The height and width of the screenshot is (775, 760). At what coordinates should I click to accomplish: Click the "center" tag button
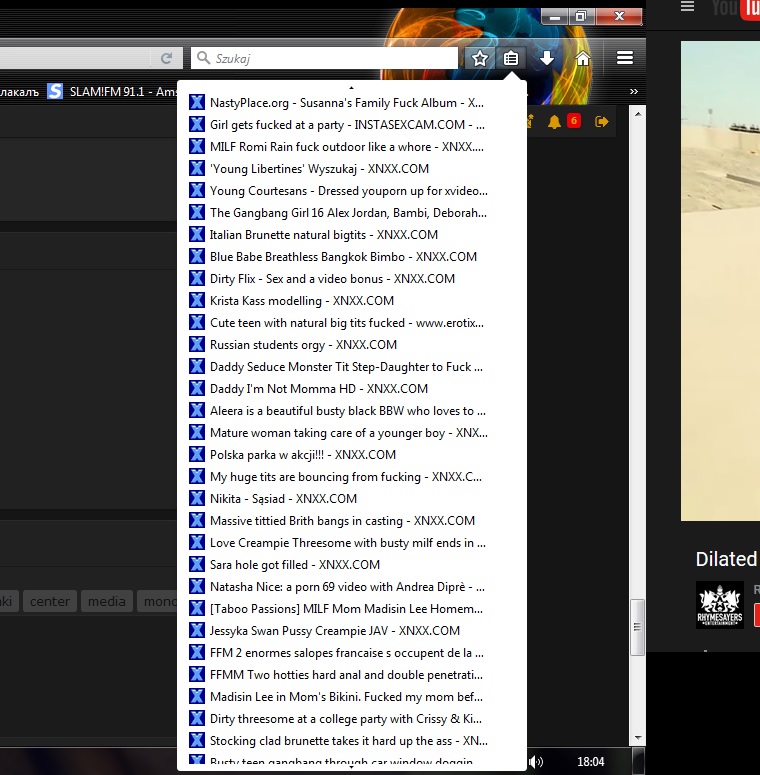[x=49, y=601]
